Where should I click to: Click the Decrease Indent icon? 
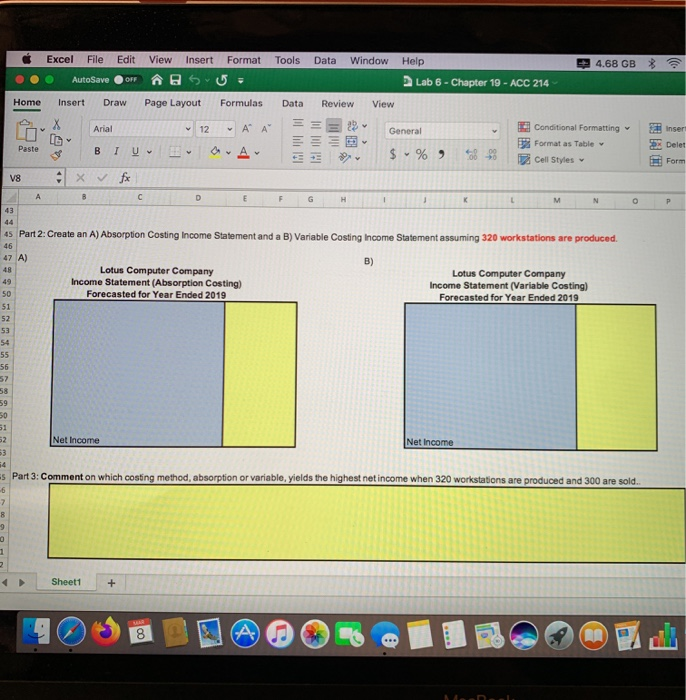(x=298, y=157)
